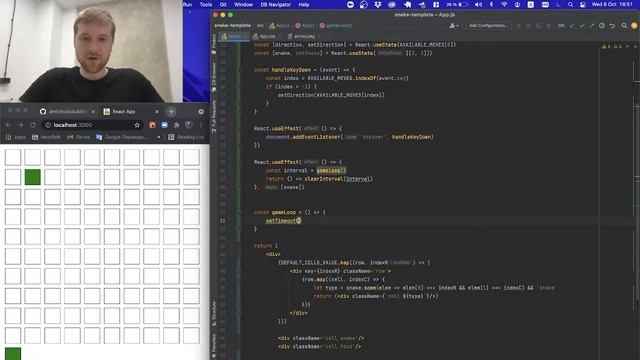The image size is (640, 360).
Task: Click Search Everywhere magnifier in IDE
Action: pos(624,25)
